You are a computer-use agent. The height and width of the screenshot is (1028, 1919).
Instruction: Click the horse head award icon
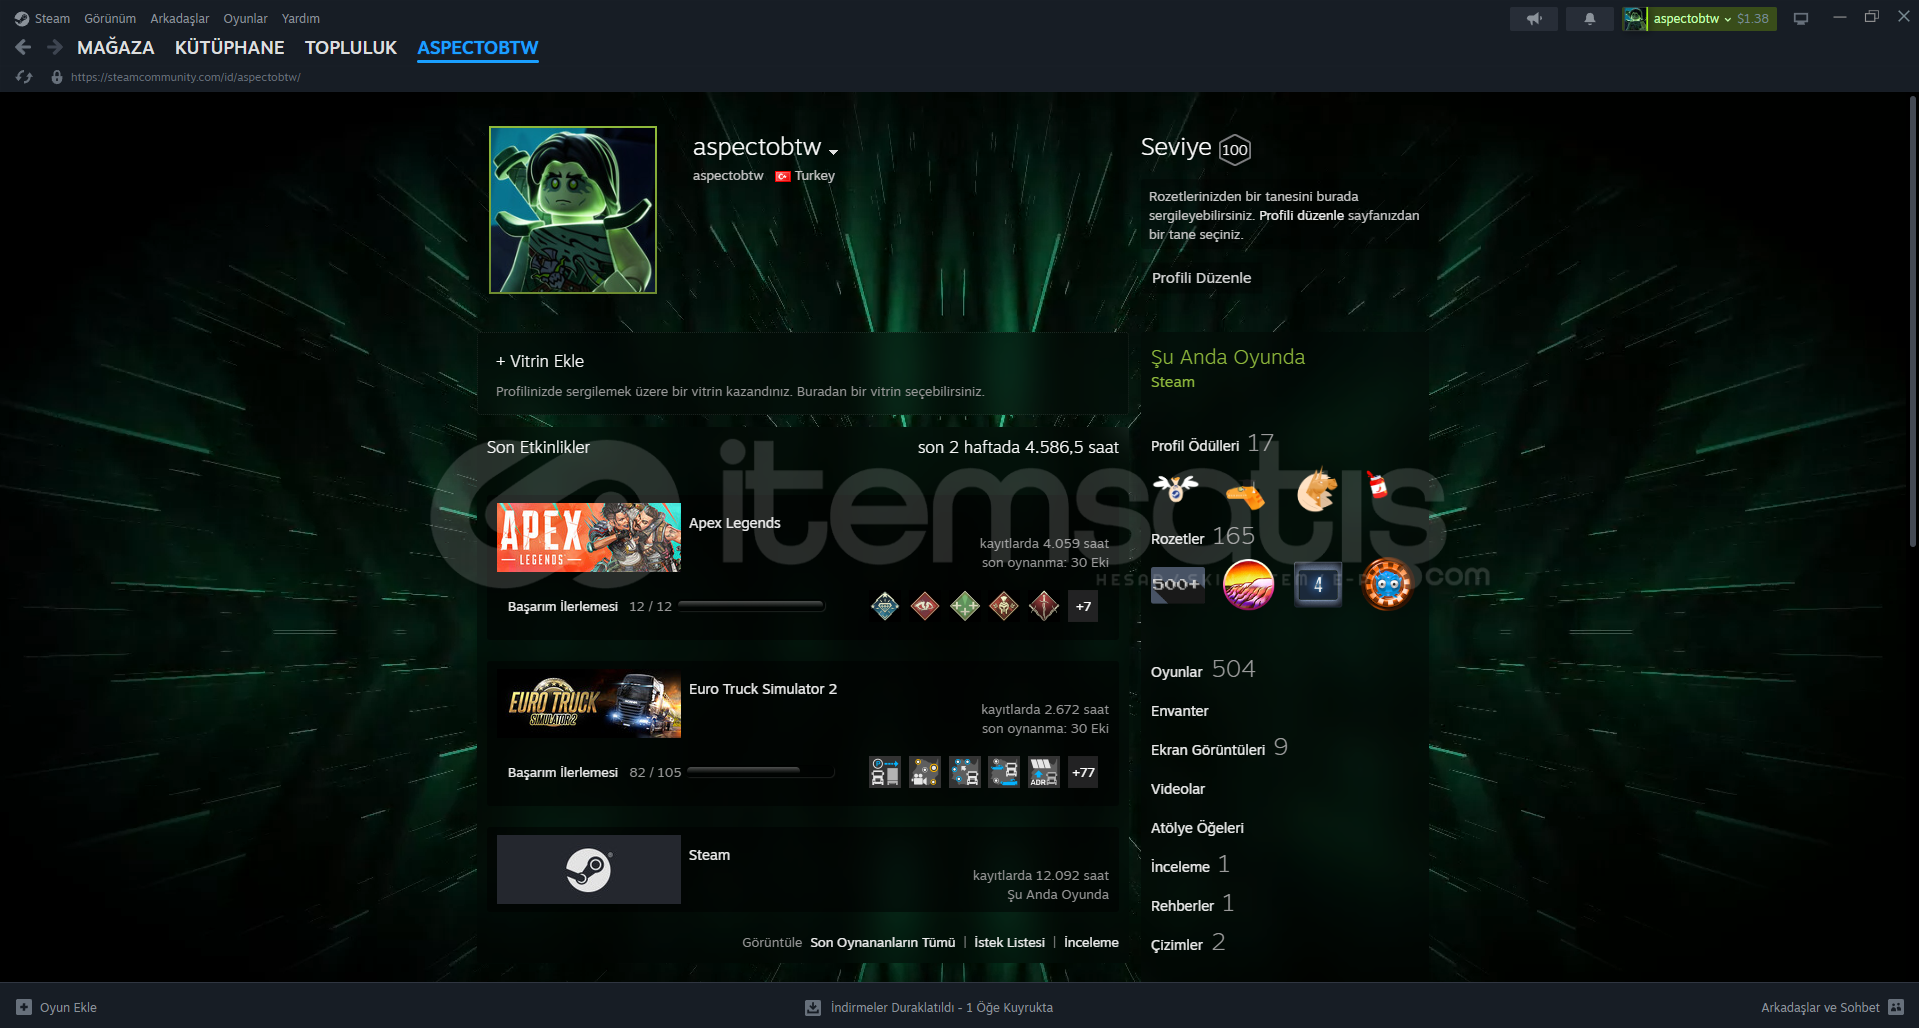pos(1317,490)
